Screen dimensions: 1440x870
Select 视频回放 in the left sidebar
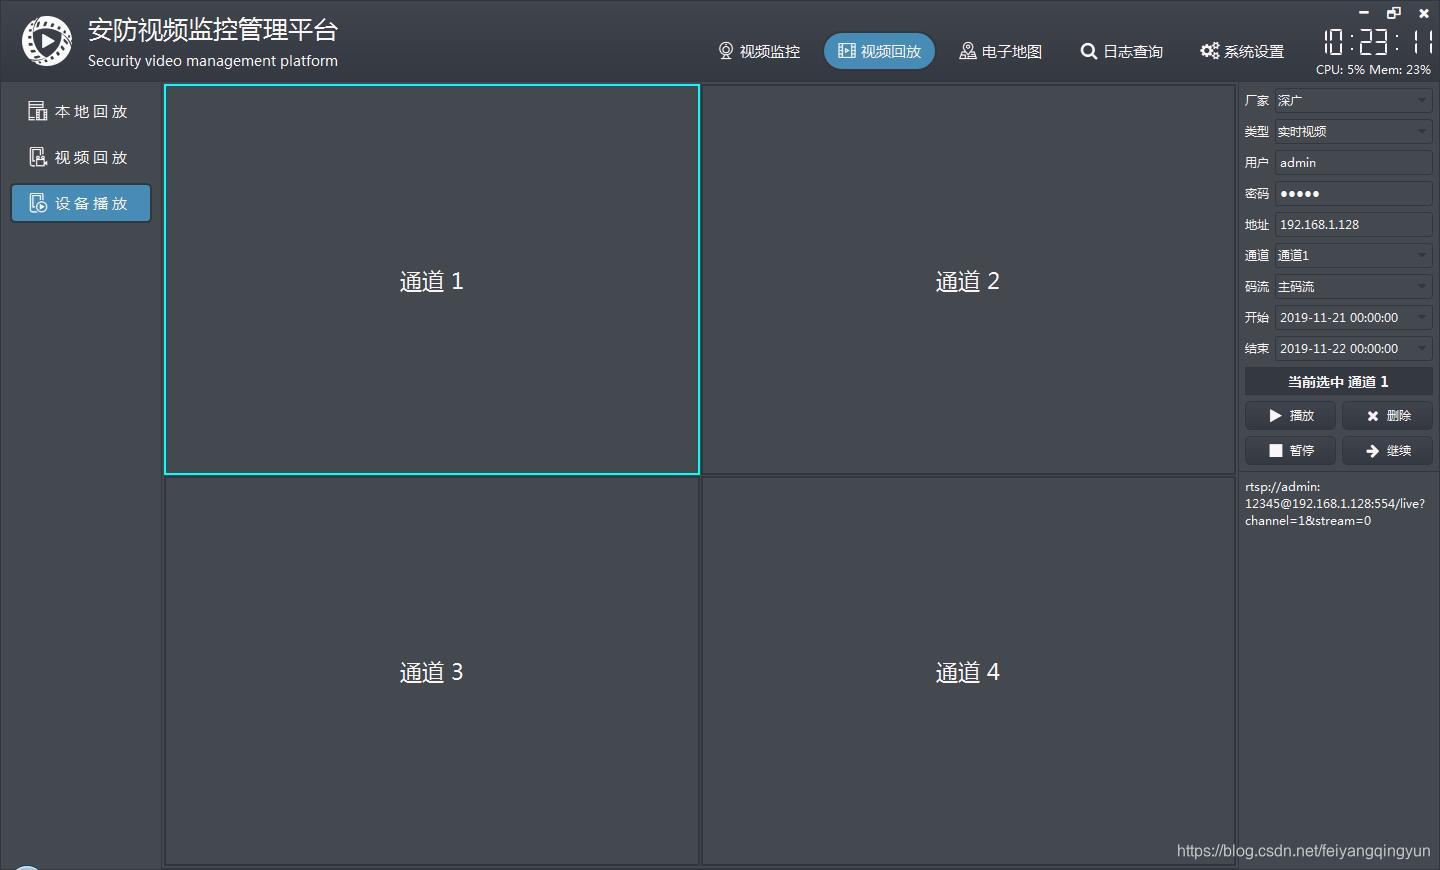81,157
